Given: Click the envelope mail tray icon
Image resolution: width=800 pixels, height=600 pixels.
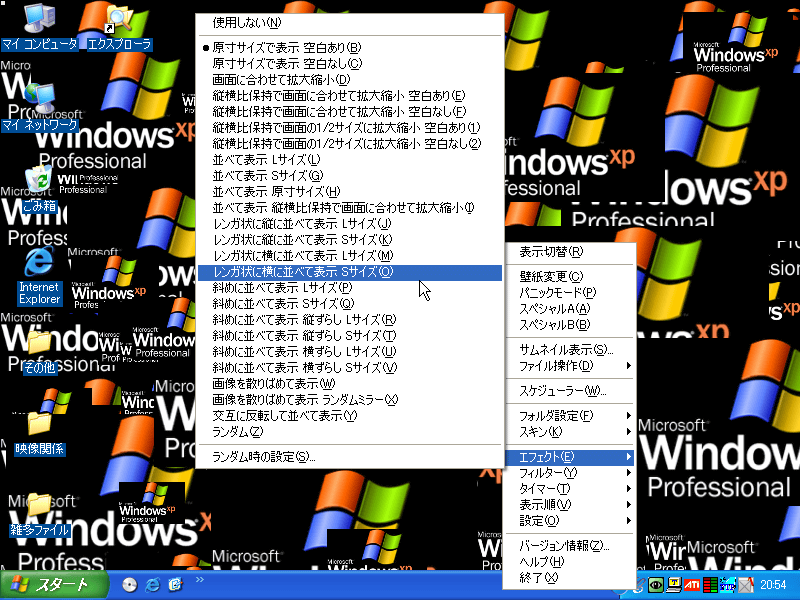Looking at the screenshot, I should (x=745, y=585).
